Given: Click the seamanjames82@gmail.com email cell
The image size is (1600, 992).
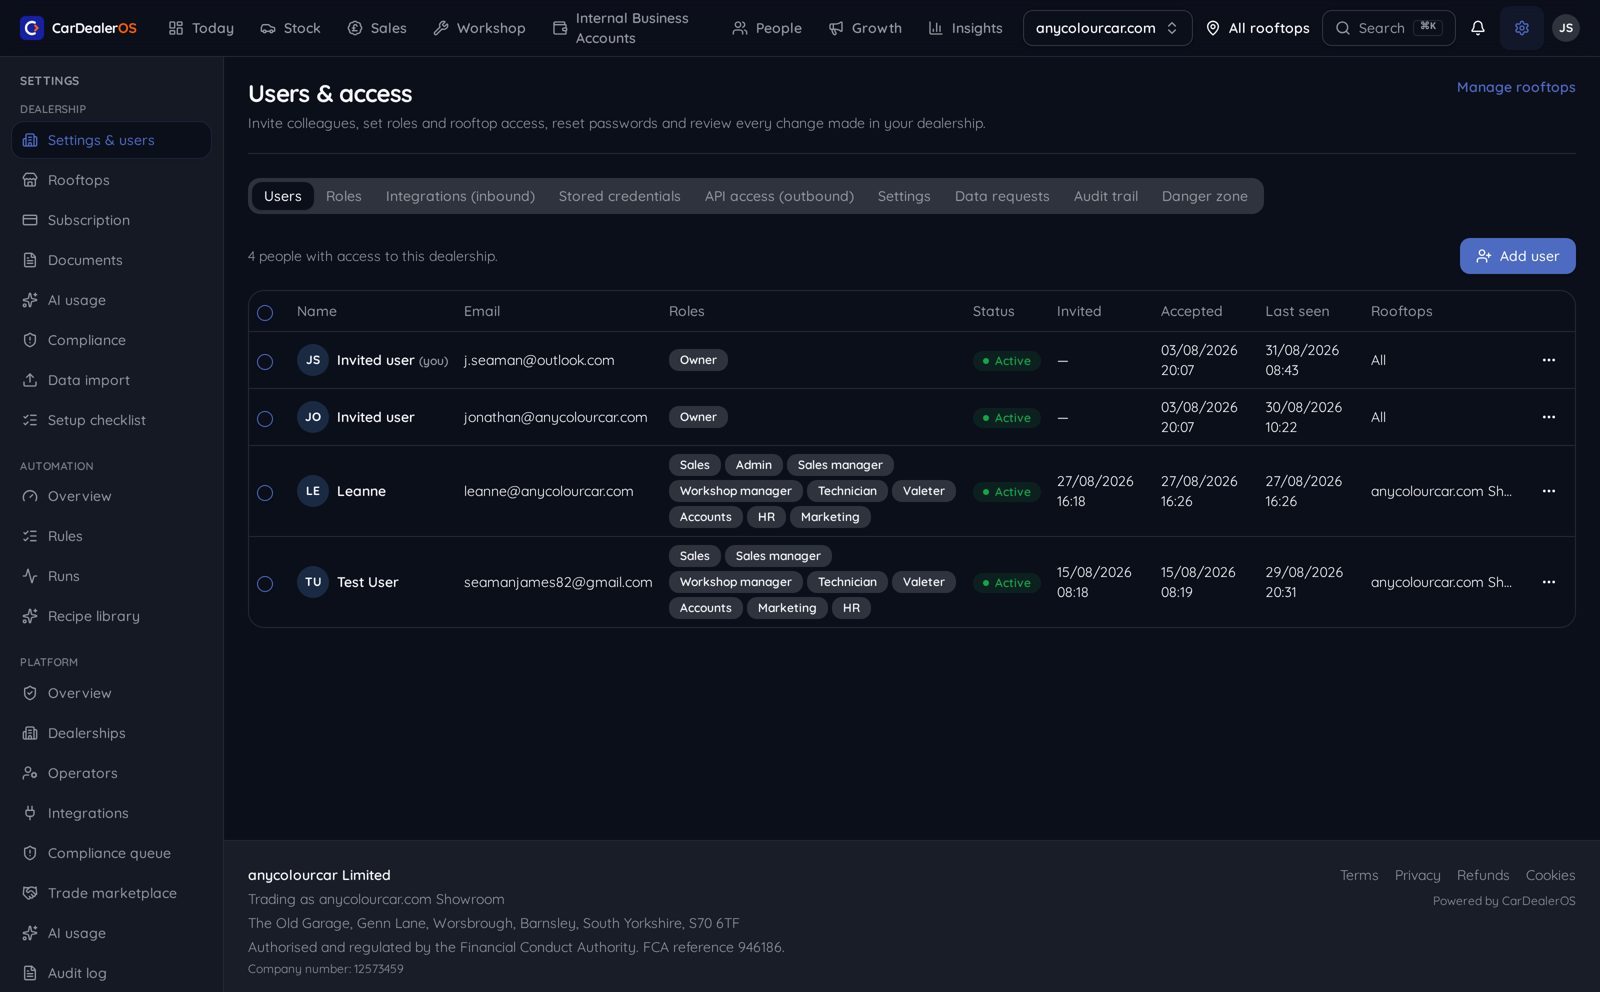Looking at the screenshot, I should pos(558,582).
